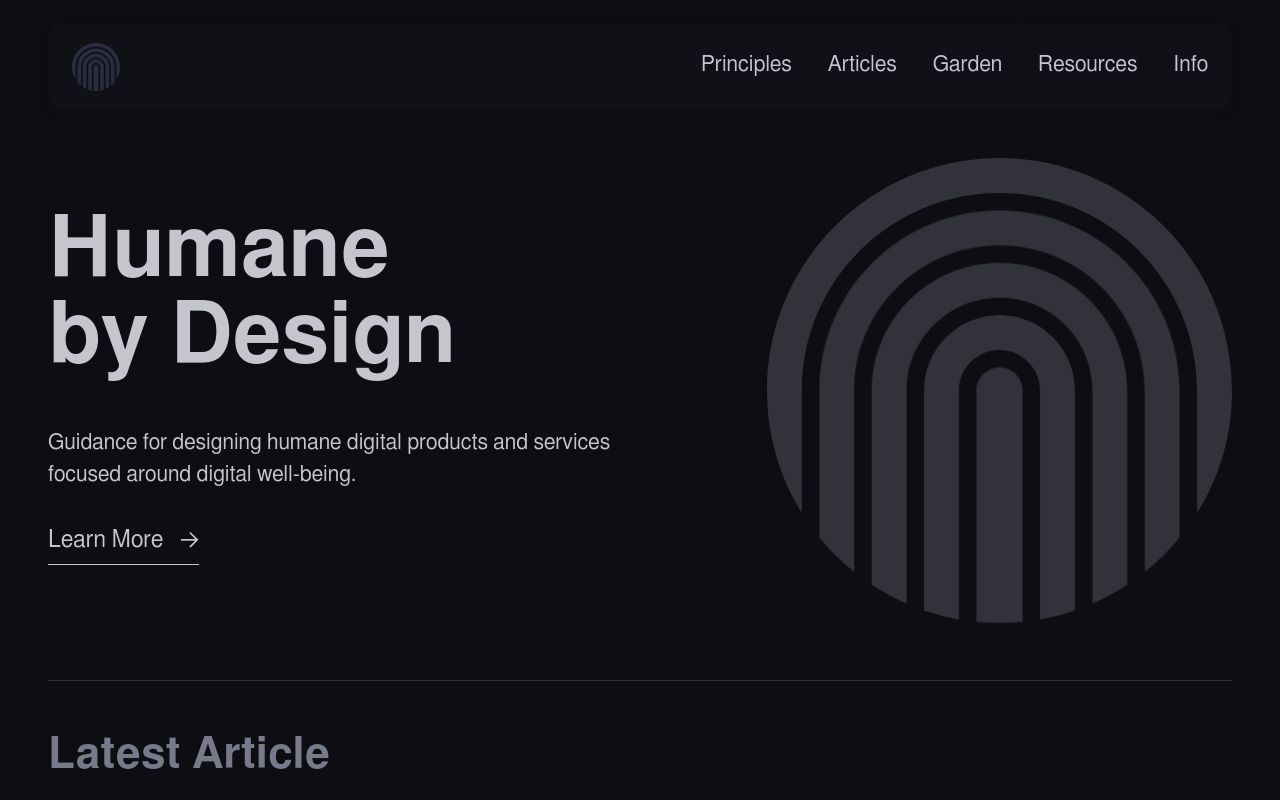Screen dimensions: 1280x800
Task: Click the Latest Article heading
Action: (x=188, y=752)
